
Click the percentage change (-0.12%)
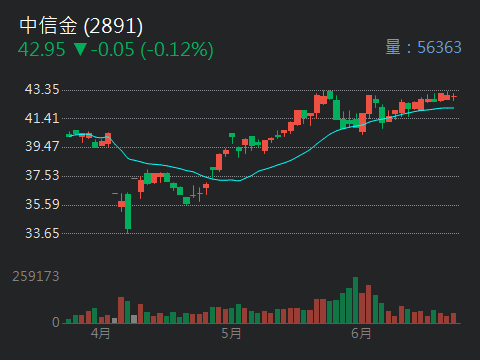click(177, 50)
